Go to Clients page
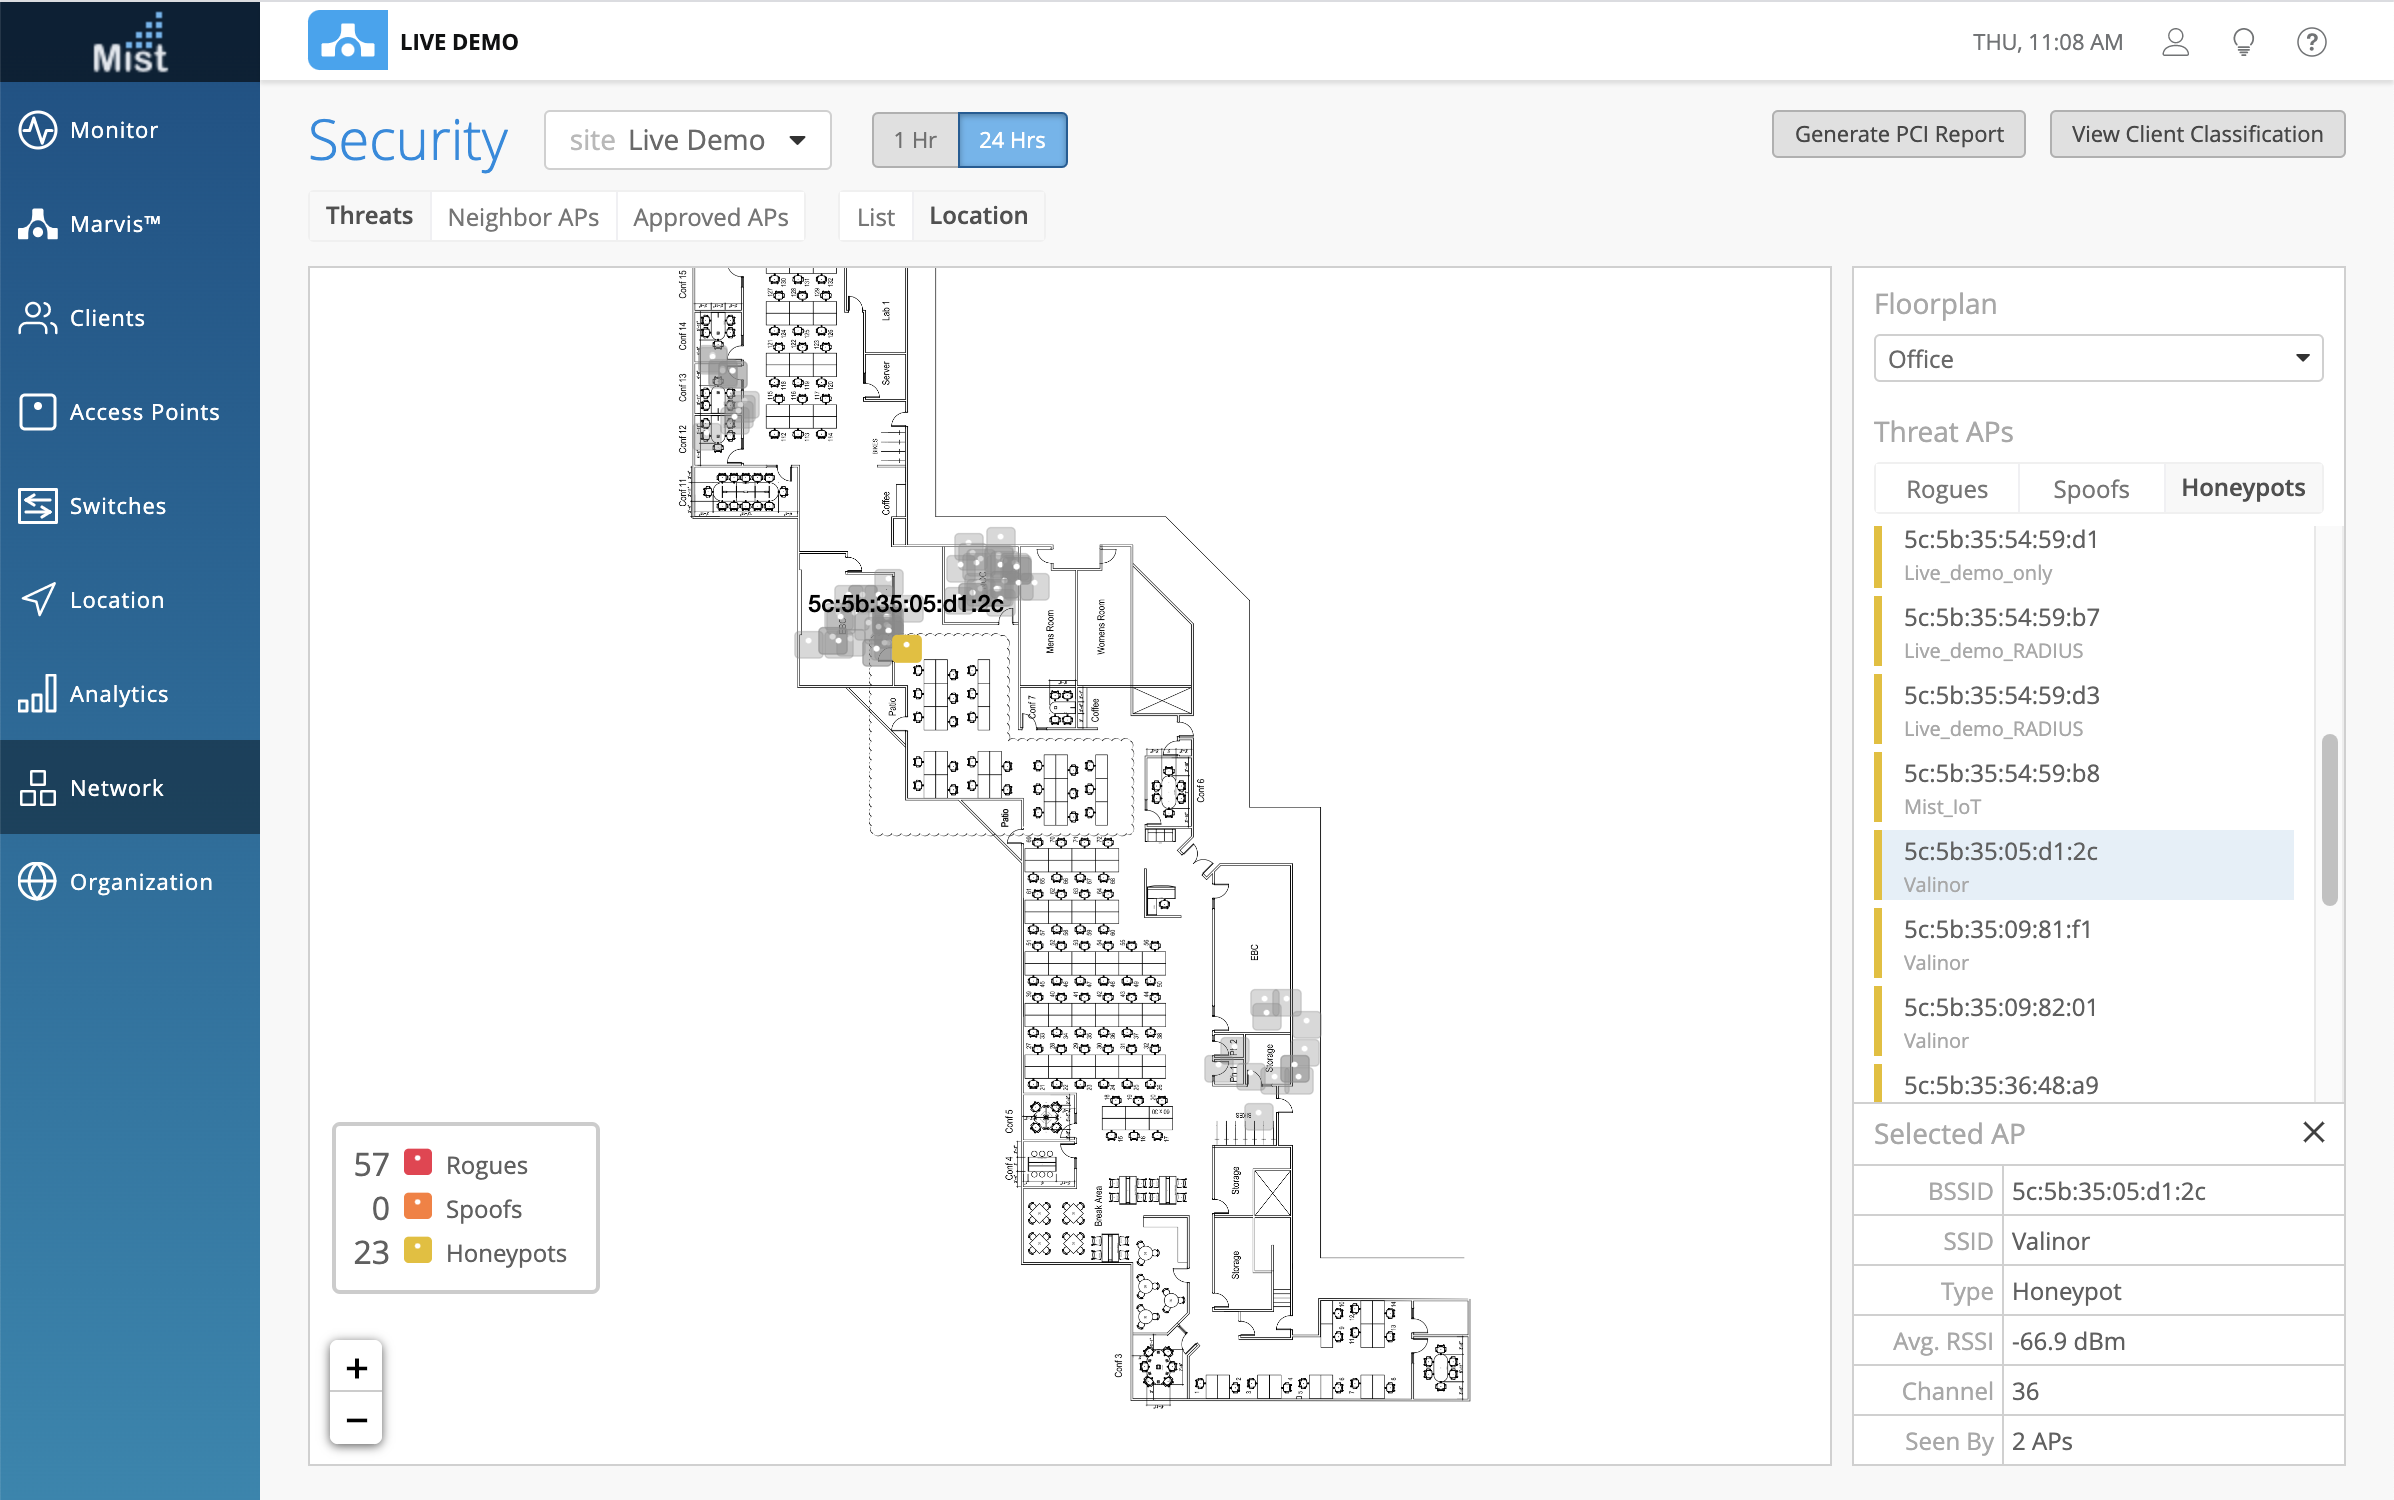 [x=107, y=318]
